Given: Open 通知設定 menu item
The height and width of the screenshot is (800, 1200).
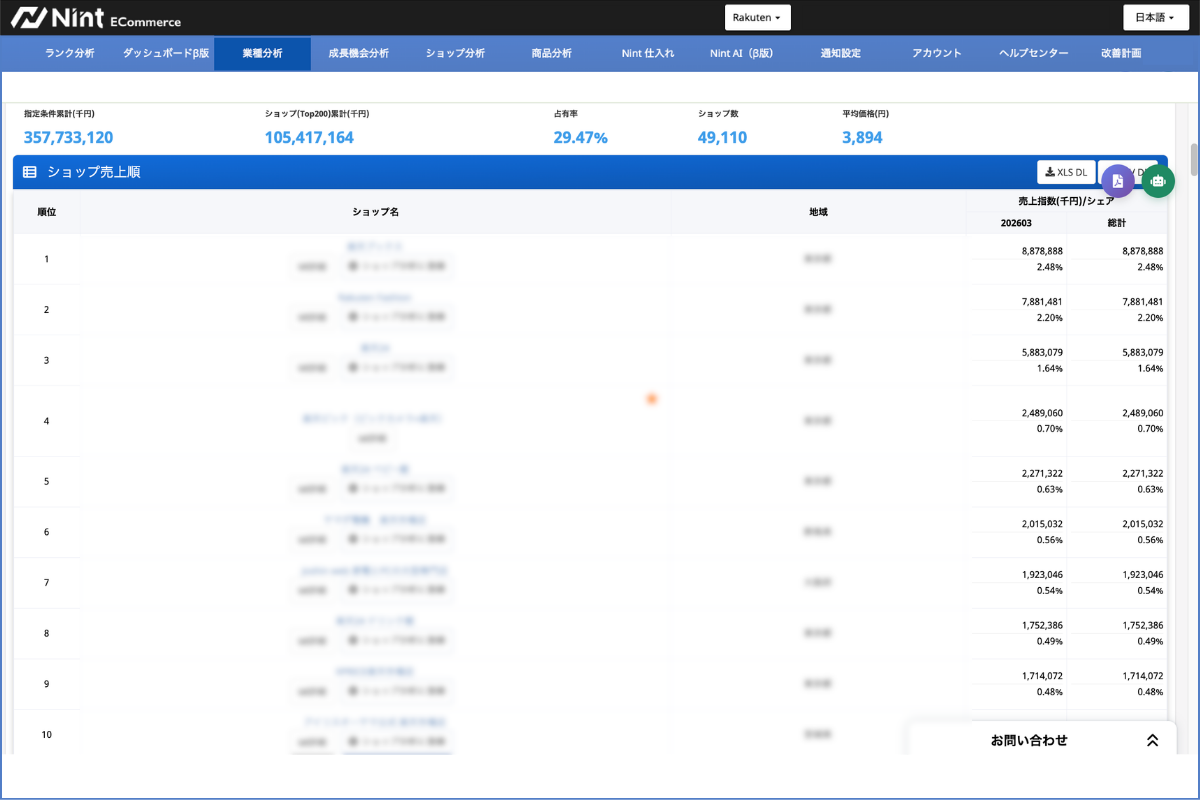Looking at the screenshot, I should pos(840,53).
